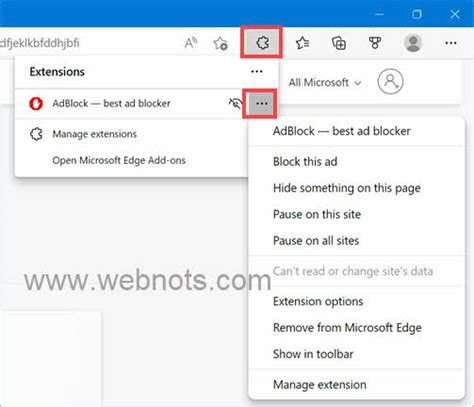The image size is (474, 407).
Task: Expand the All Microsoft dropdown
Action: click(325, 82)
